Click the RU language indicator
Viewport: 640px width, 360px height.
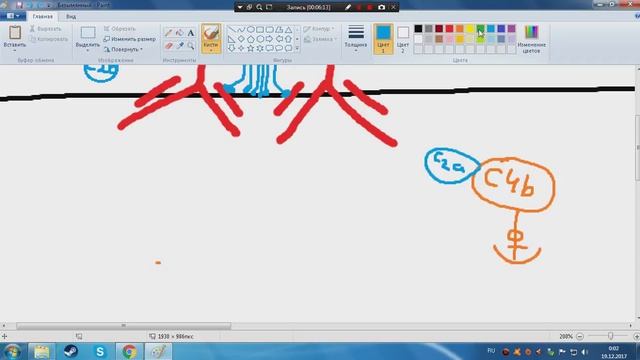click(491, 351)
